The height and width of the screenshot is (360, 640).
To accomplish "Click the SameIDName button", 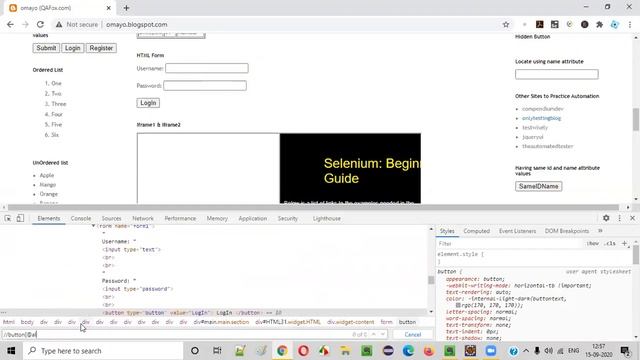I will [538, 186].
